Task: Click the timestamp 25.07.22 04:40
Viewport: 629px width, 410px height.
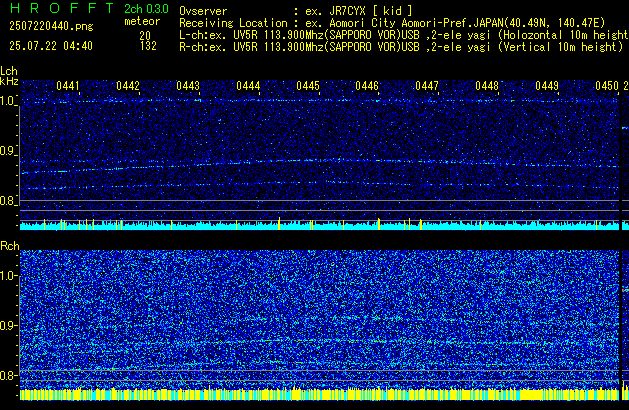Action: 51,46
